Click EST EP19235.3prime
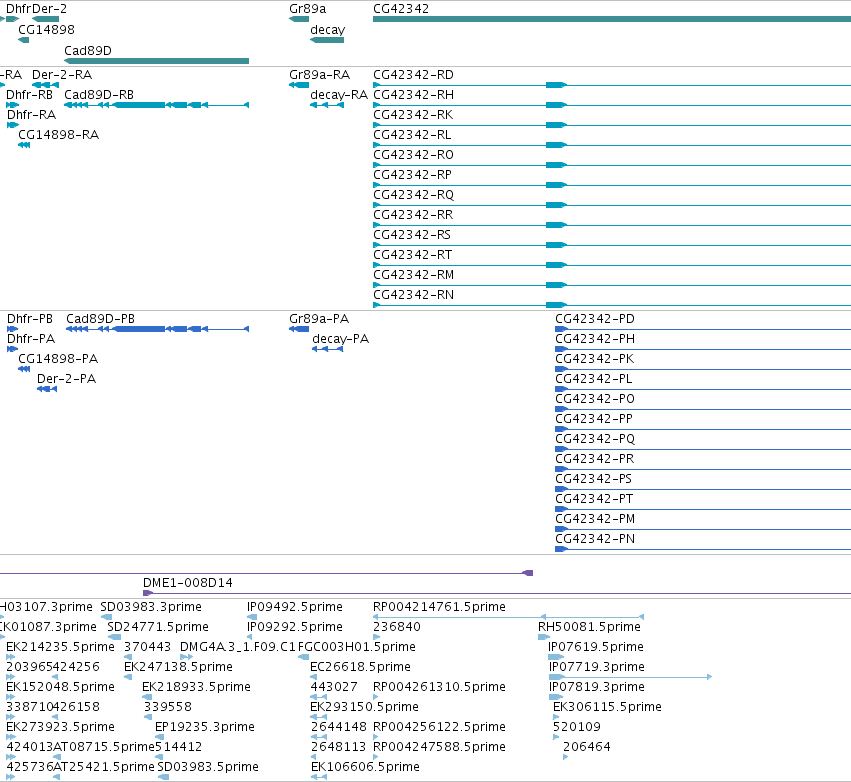 click(x=205, y=727)
